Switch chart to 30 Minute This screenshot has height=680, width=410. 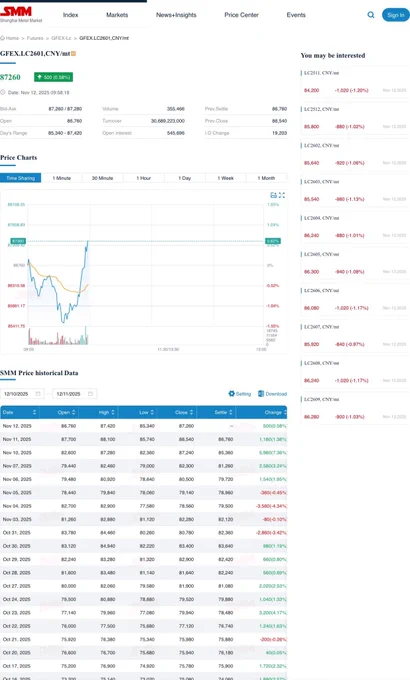(x=102, y=178)
